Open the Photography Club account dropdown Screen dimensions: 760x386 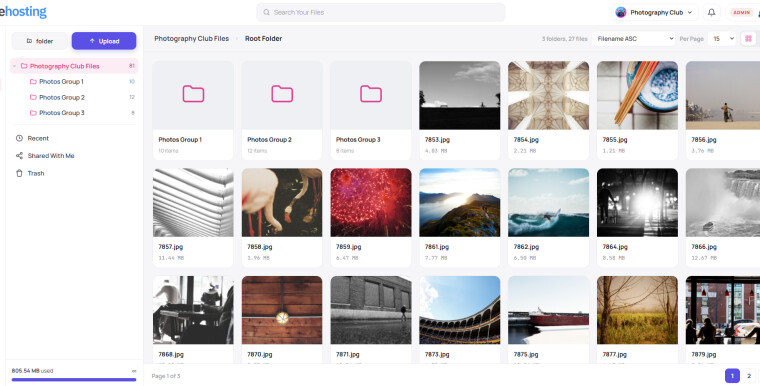(654, 13)
